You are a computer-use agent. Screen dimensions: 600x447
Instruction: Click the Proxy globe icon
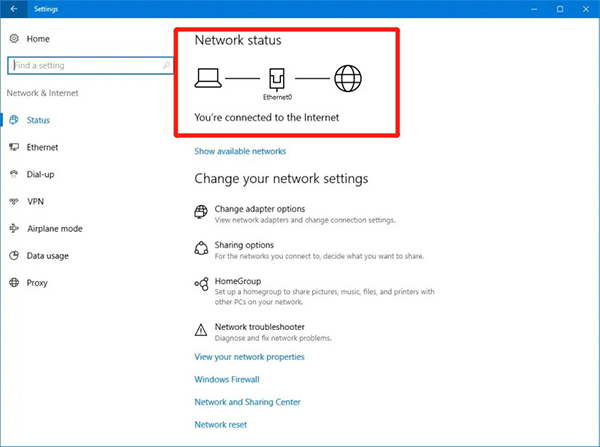coord(14,283)
